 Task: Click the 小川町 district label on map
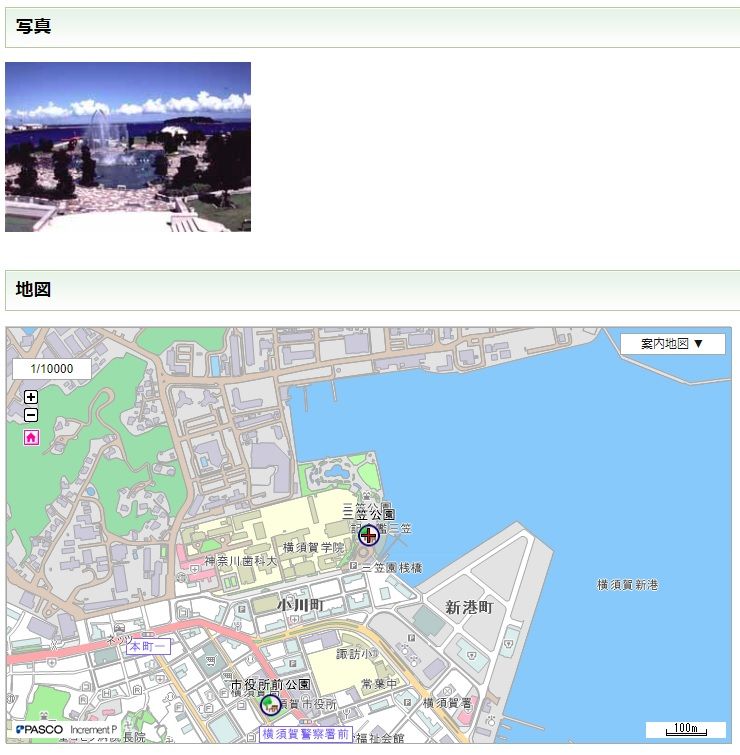click(x=300, y=605)
